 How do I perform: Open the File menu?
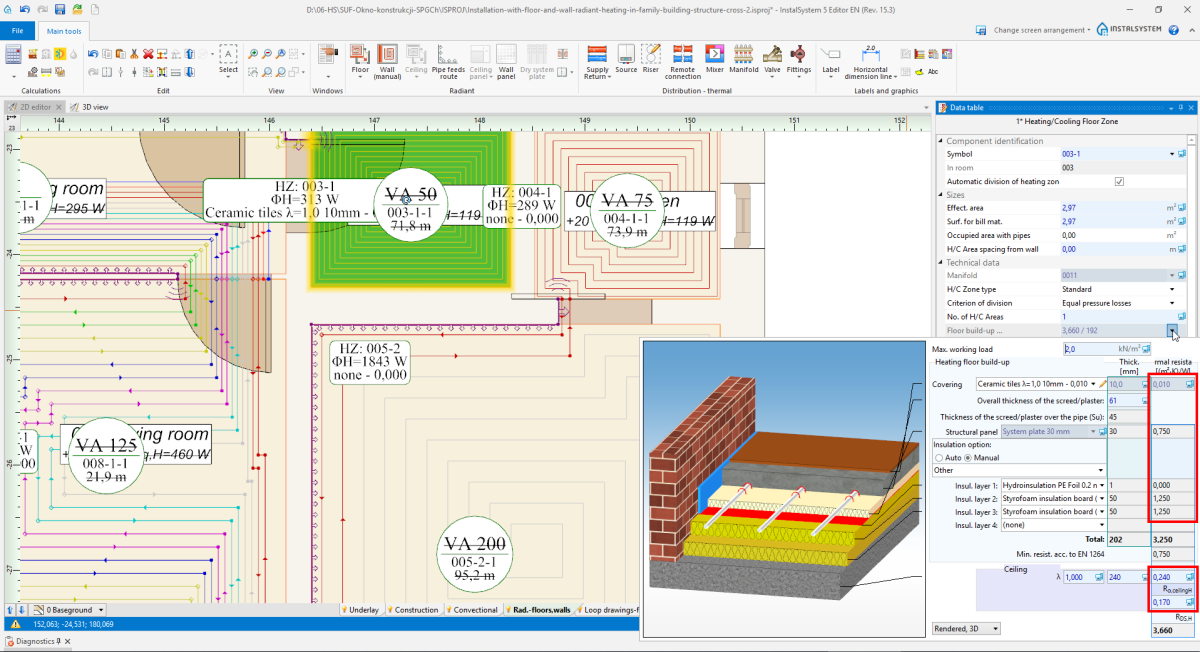point(18,31)
